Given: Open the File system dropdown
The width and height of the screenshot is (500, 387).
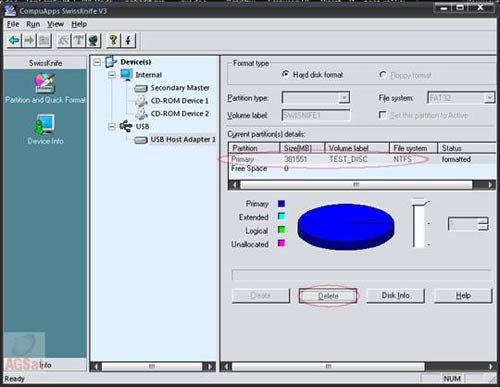Looking at the screenshot, I should coord(461,98).
